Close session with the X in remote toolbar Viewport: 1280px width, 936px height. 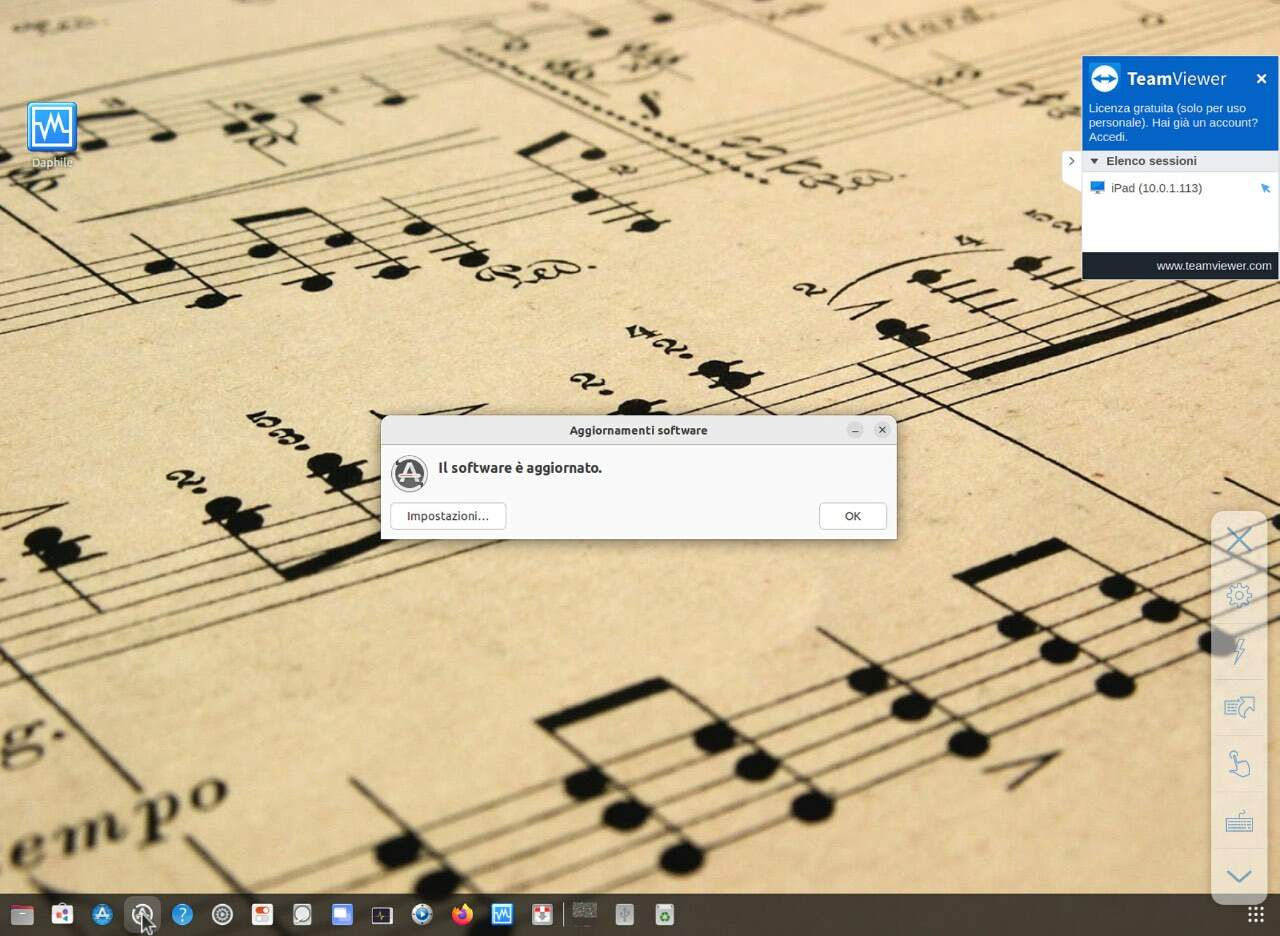[1239, 540]
